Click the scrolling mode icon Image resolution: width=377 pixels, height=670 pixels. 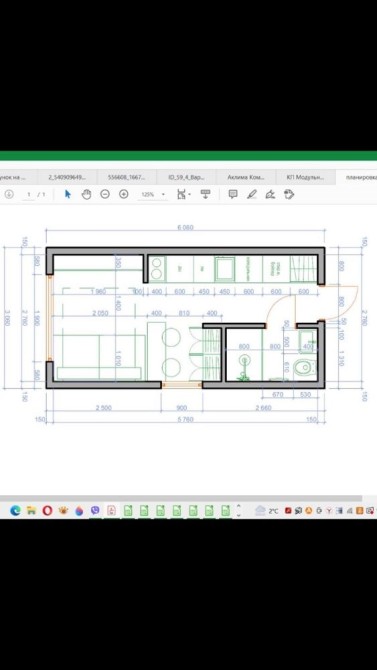point(206,194)
